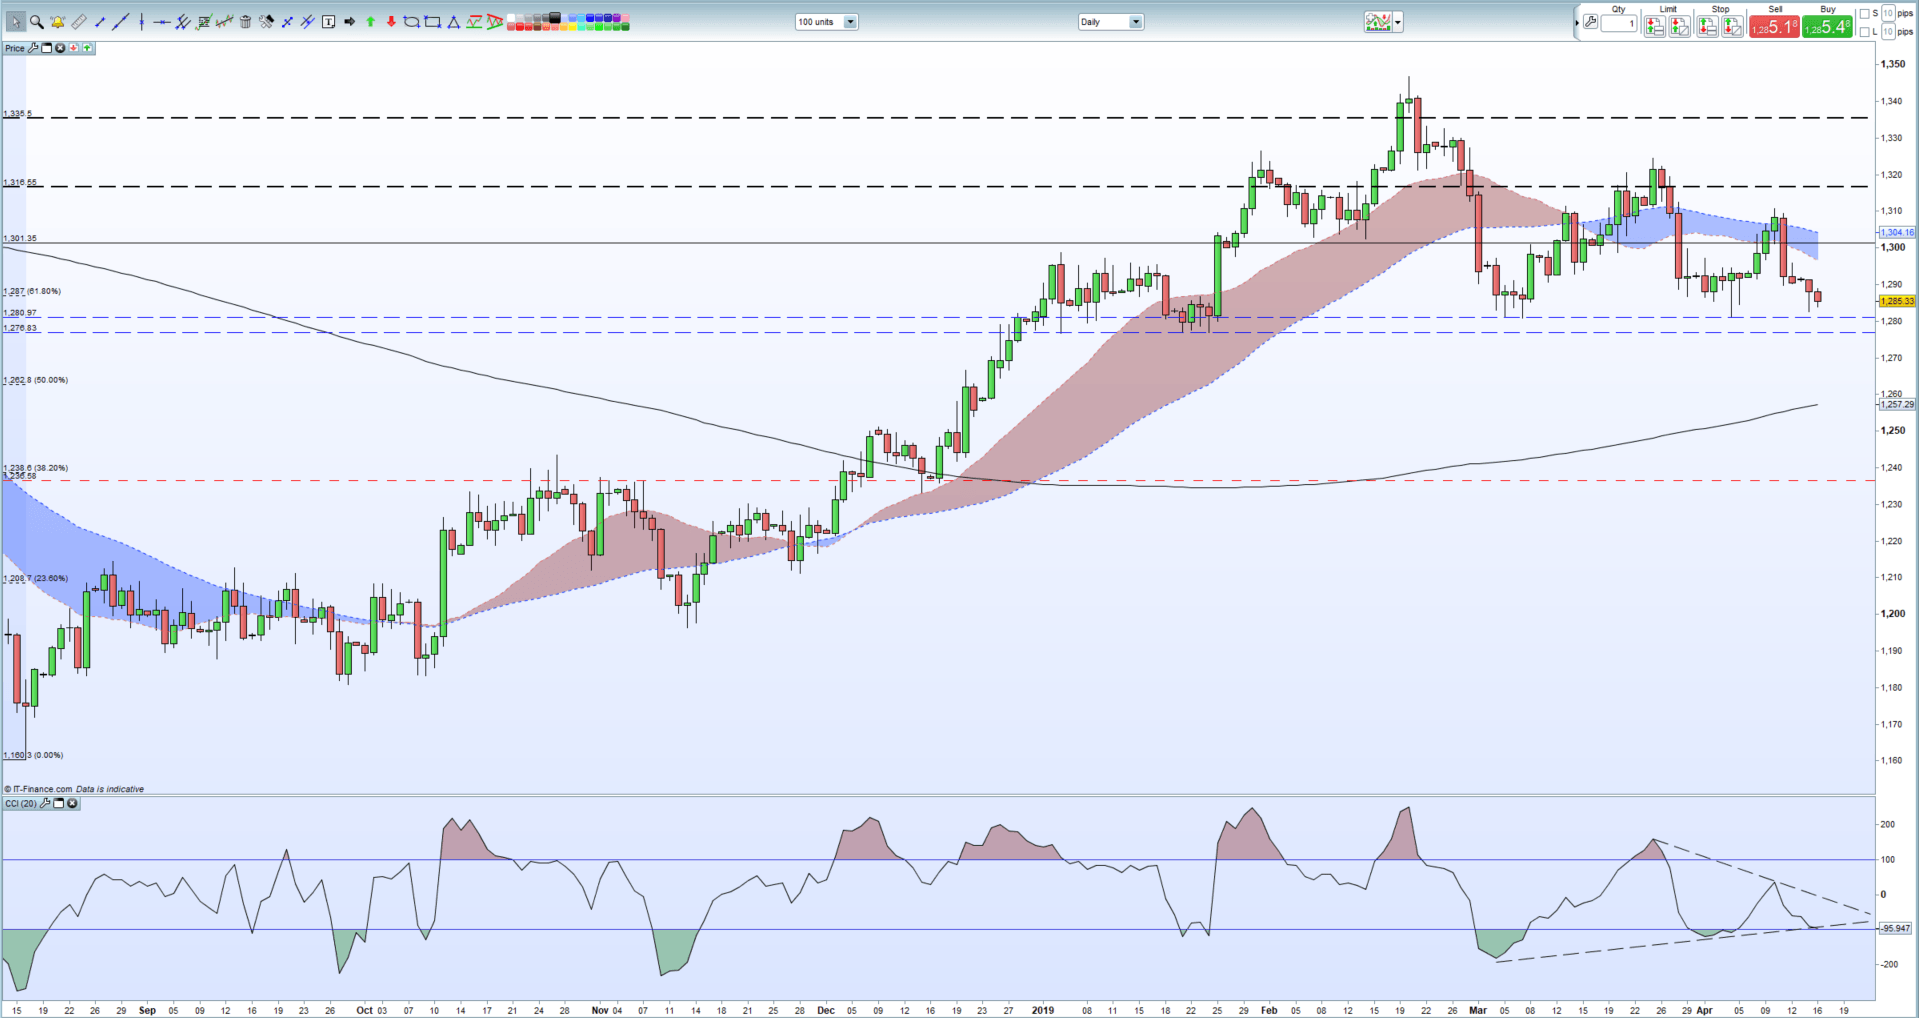Screen dimensions: 1919x1018
Task: Pick the pink color swatch in the top row
Action: coord(625,17)
